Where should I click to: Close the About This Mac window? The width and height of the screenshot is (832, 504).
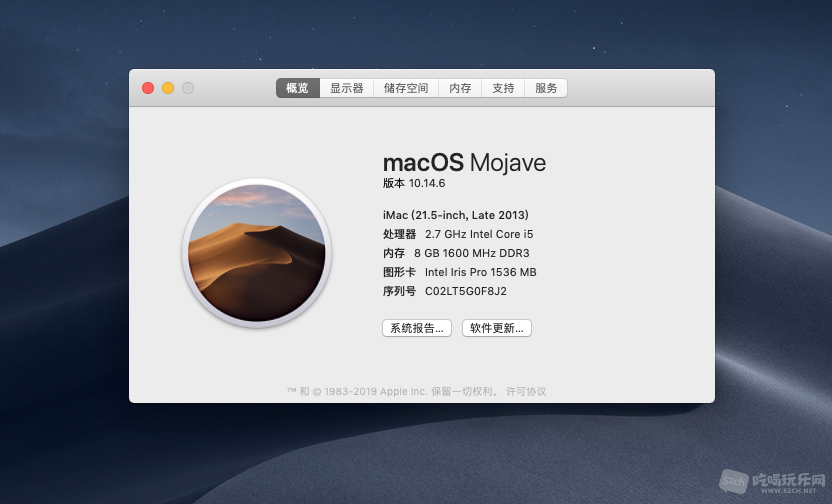tap(148, 88)
